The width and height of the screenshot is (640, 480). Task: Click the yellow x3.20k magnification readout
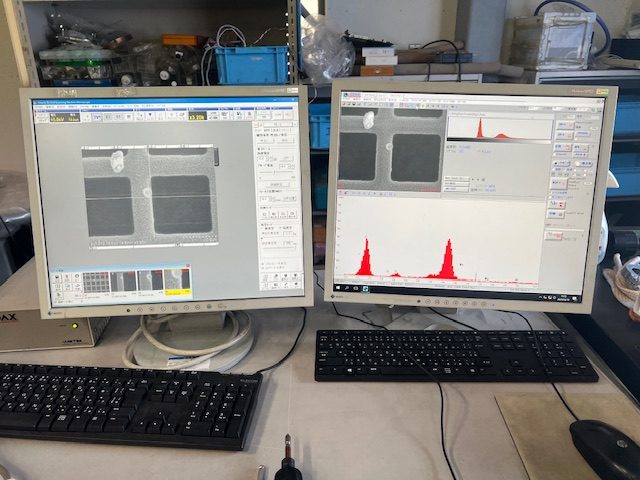tap(197, 117)
